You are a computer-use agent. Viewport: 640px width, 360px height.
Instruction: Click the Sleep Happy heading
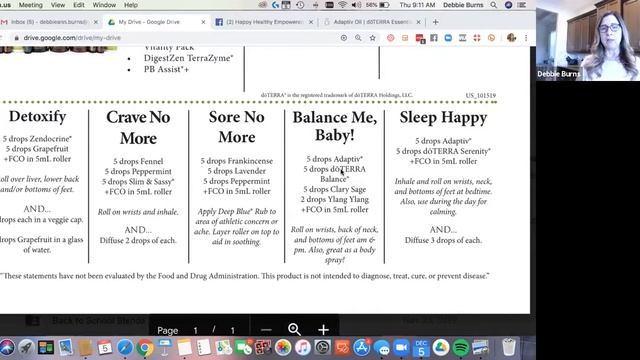[443, 118]
